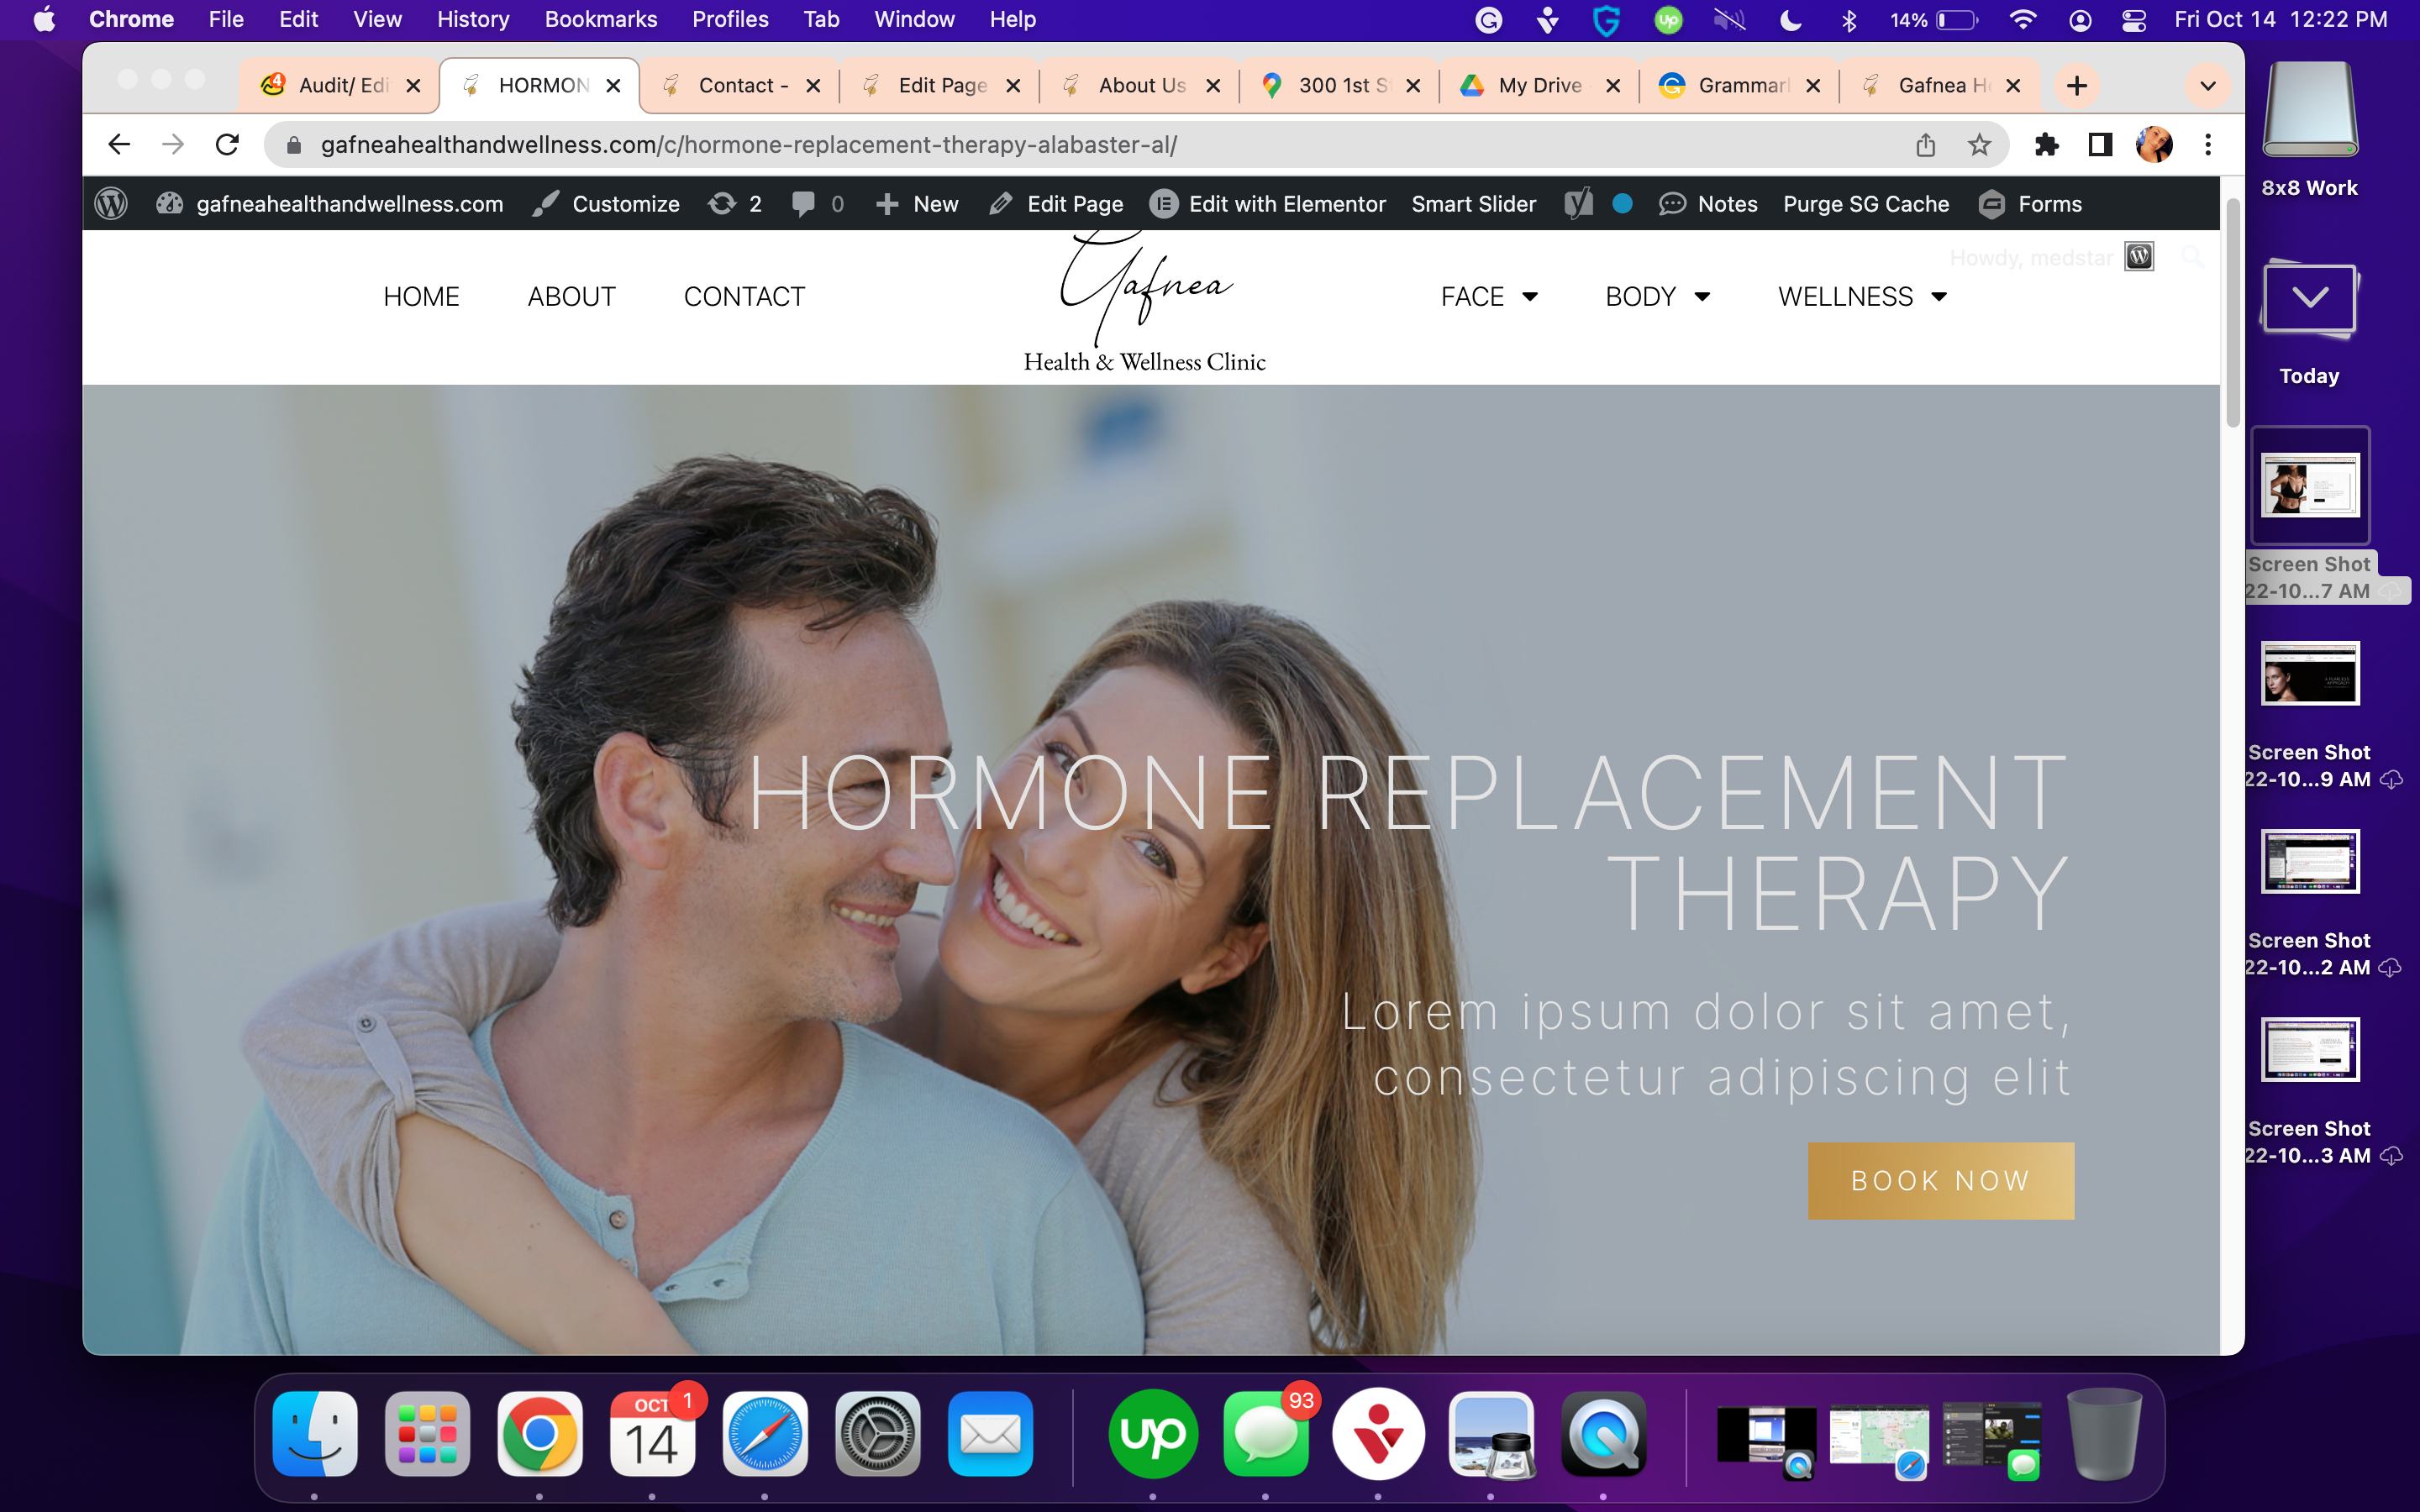
Task: Open the updates counter in admin bar
Action: coord(735,204)
